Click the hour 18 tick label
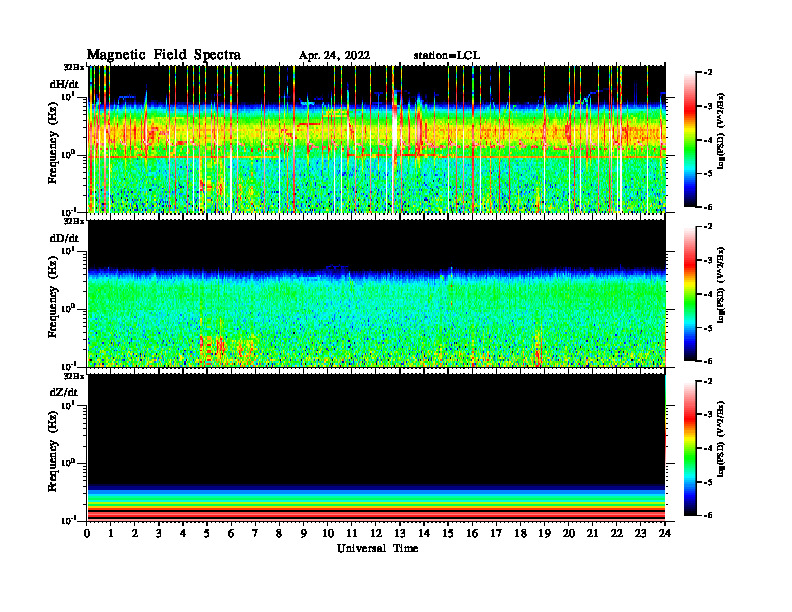The image size is (792, 612). point(520,533)
